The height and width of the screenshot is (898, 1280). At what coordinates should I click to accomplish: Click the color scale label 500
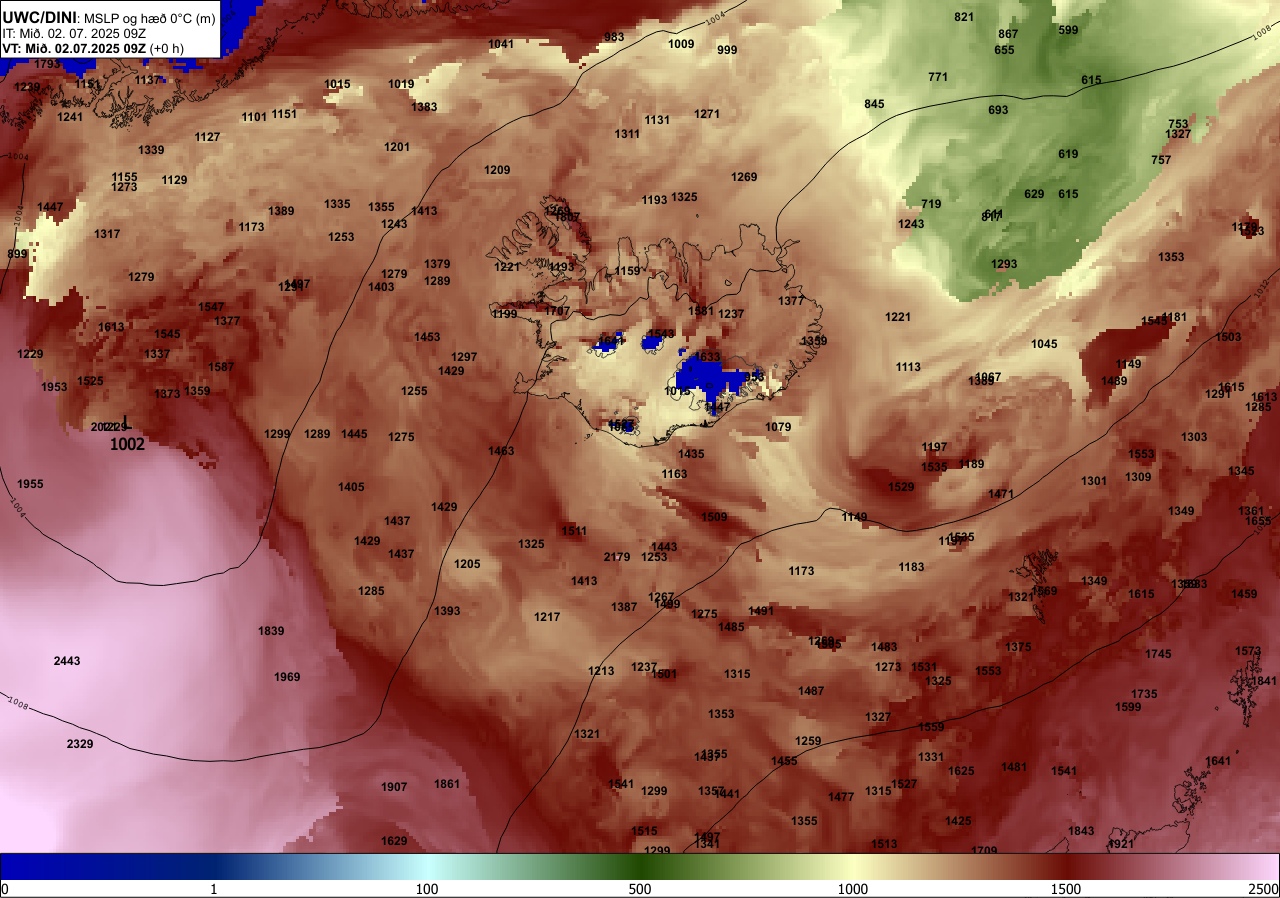(640, 889)
